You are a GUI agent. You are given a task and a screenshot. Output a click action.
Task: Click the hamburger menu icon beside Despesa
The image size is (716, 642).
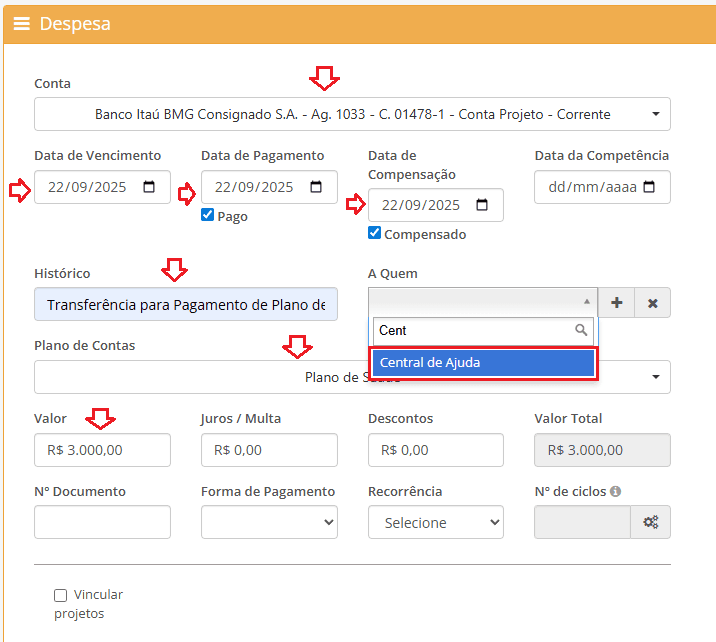click(x=21, y=24)
